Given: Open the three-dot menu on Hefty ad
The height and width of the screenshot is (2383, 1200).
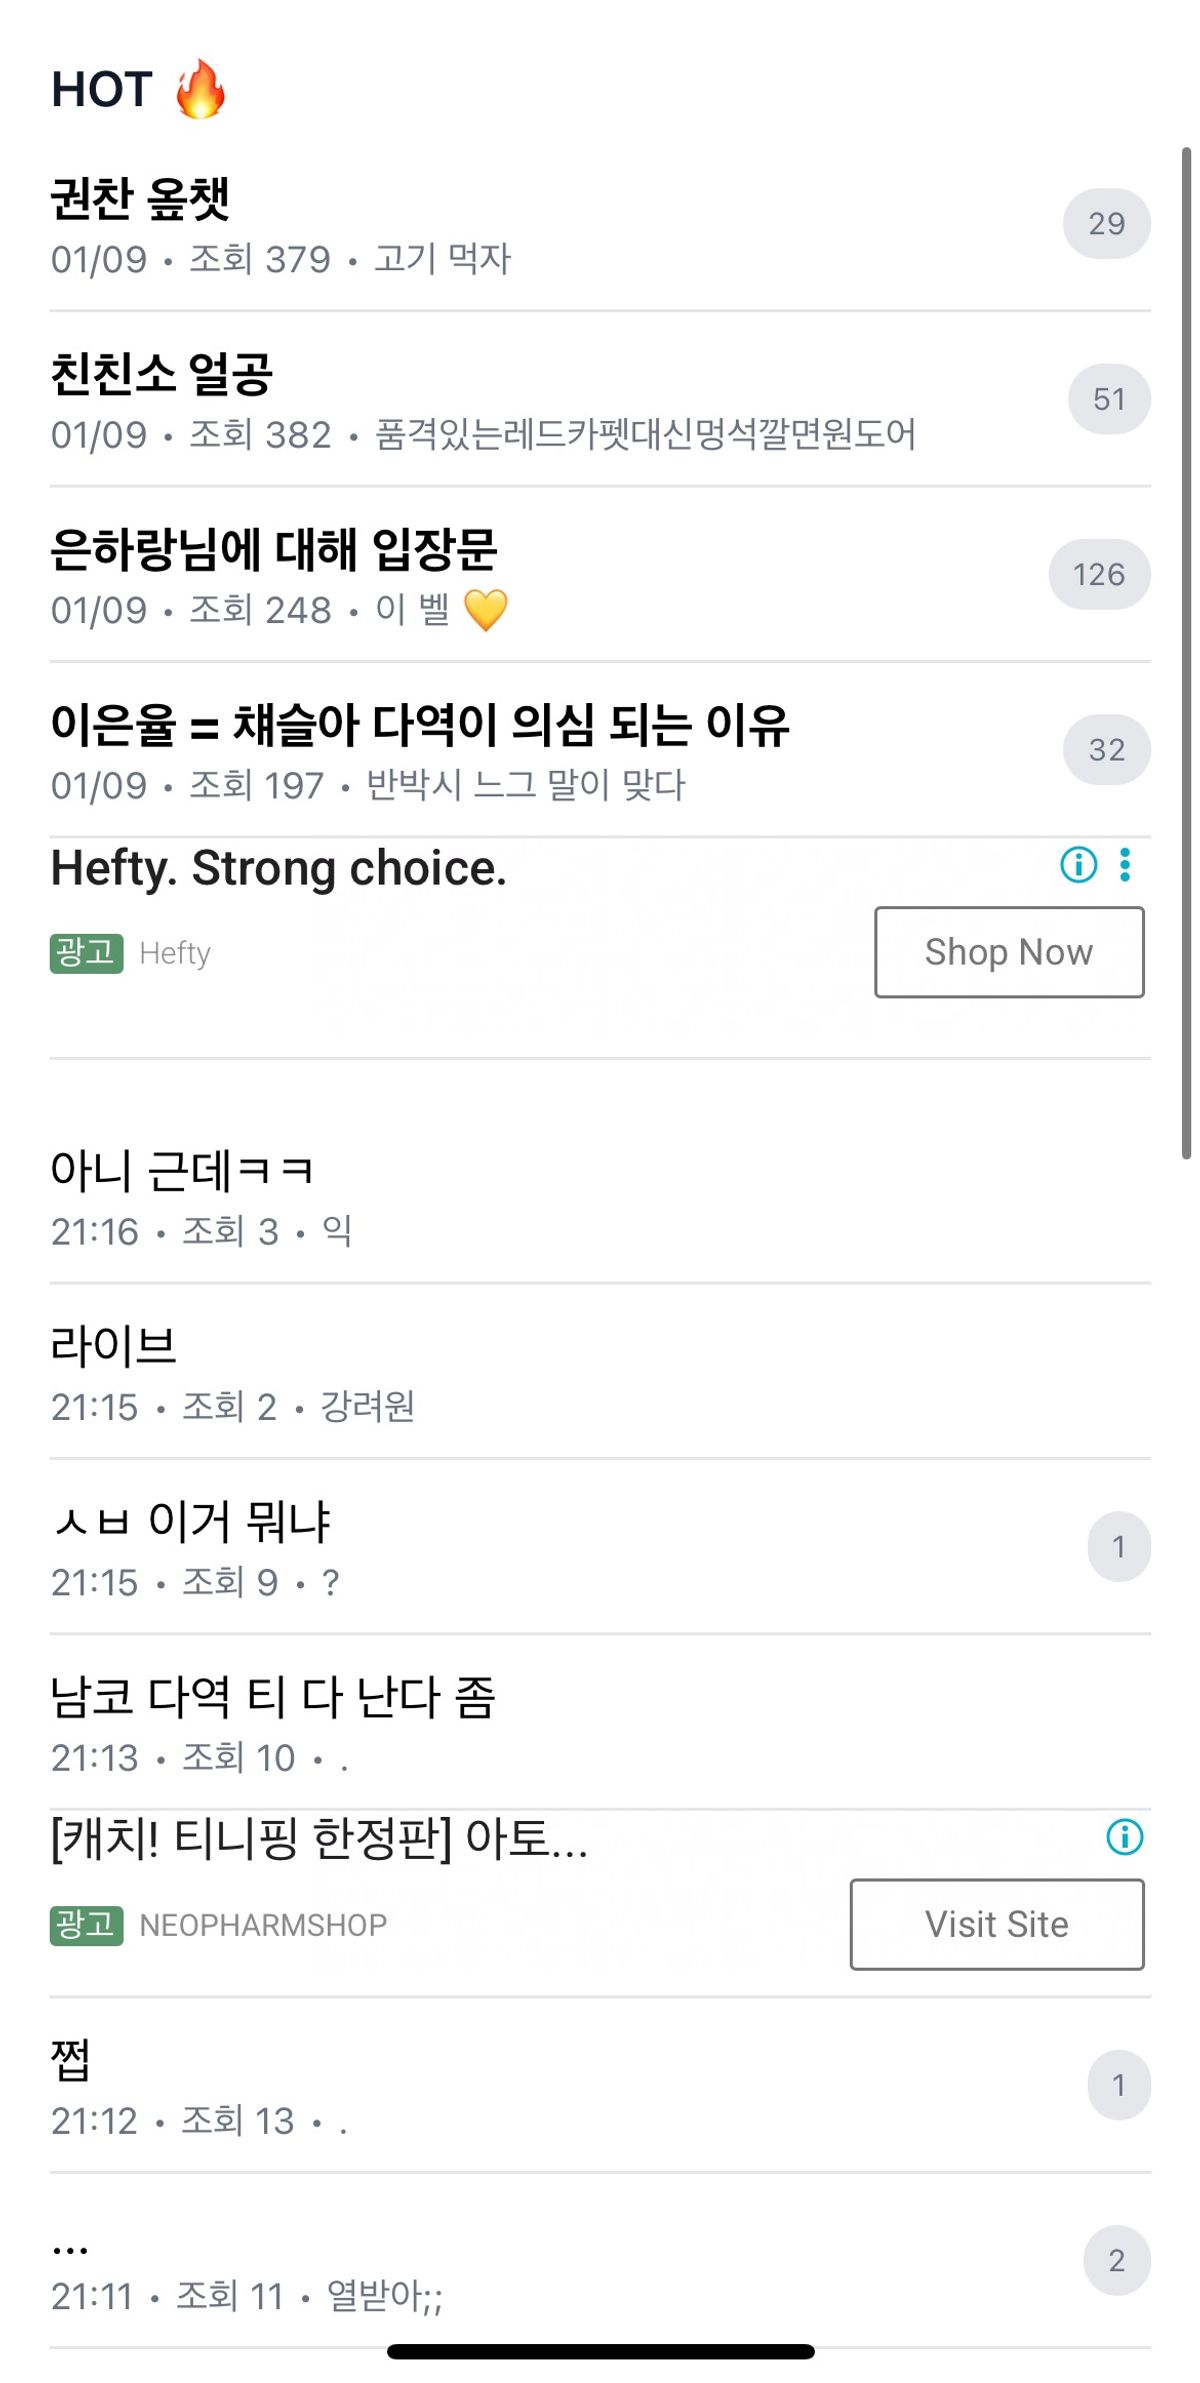Looking at the screenshot, I should (x=1125, y=865).
